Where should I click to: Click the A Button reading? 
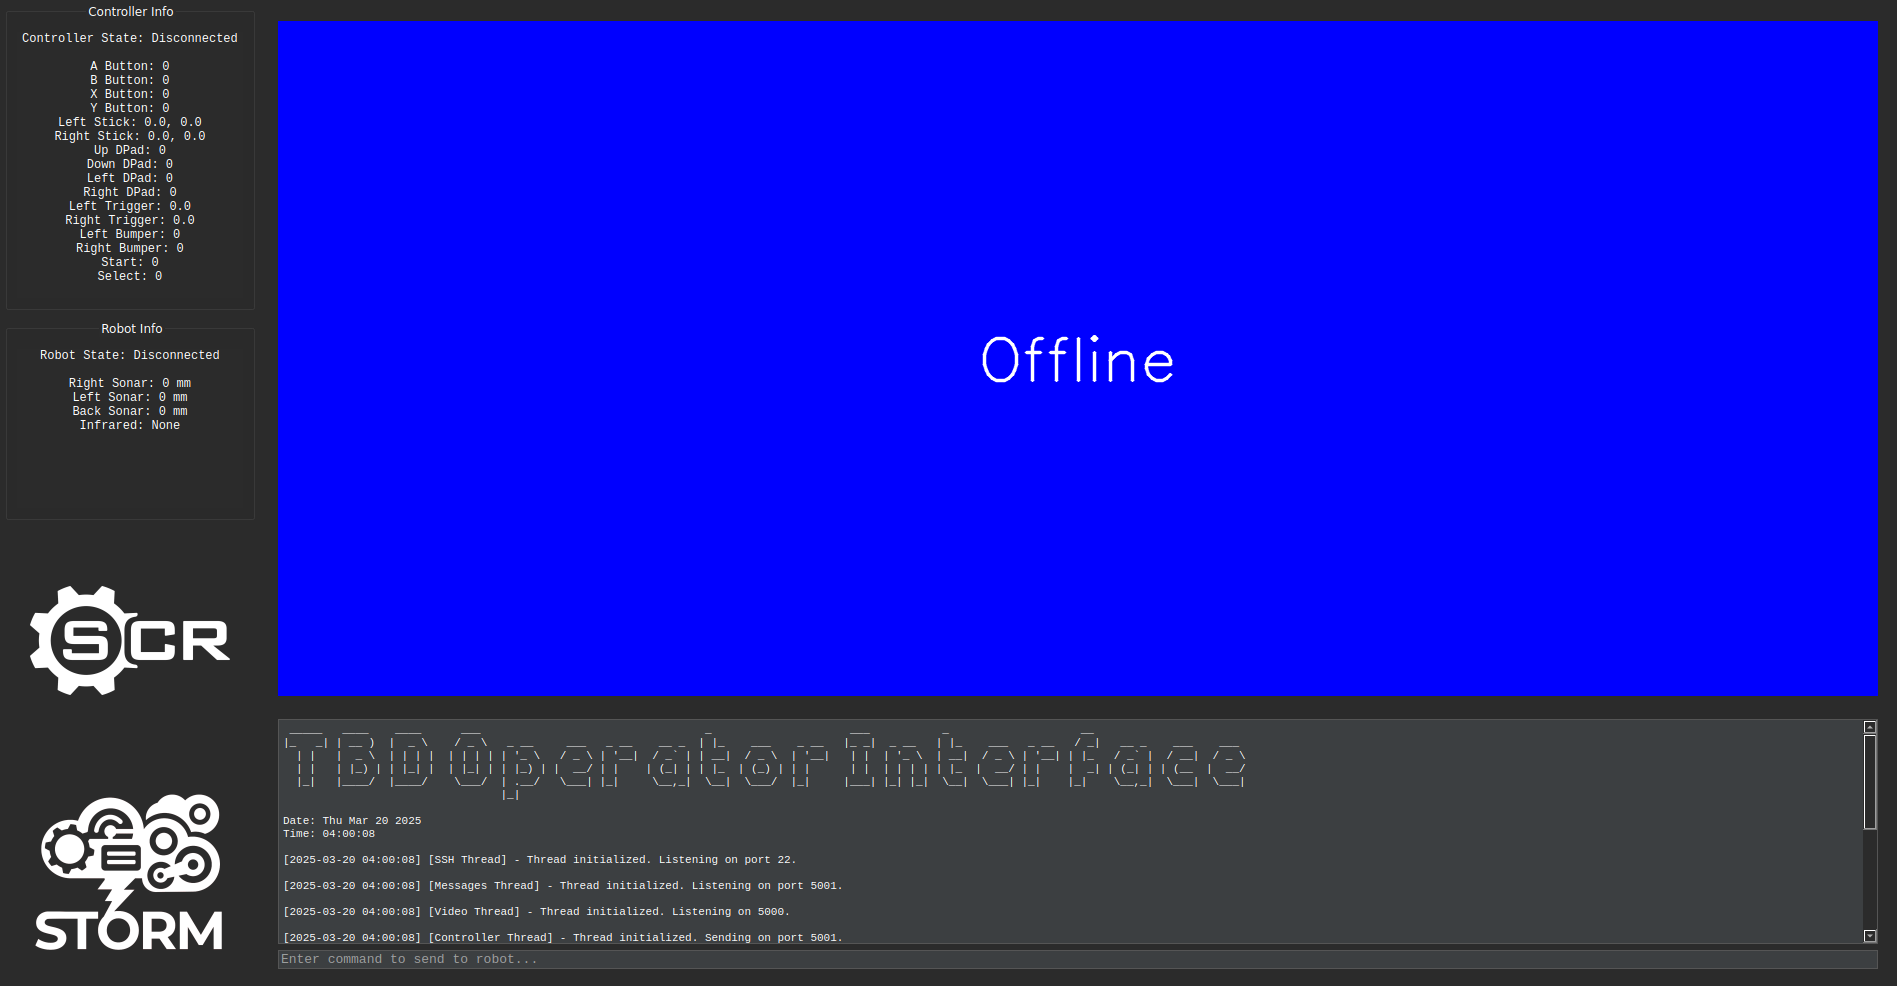click(130, 66)
